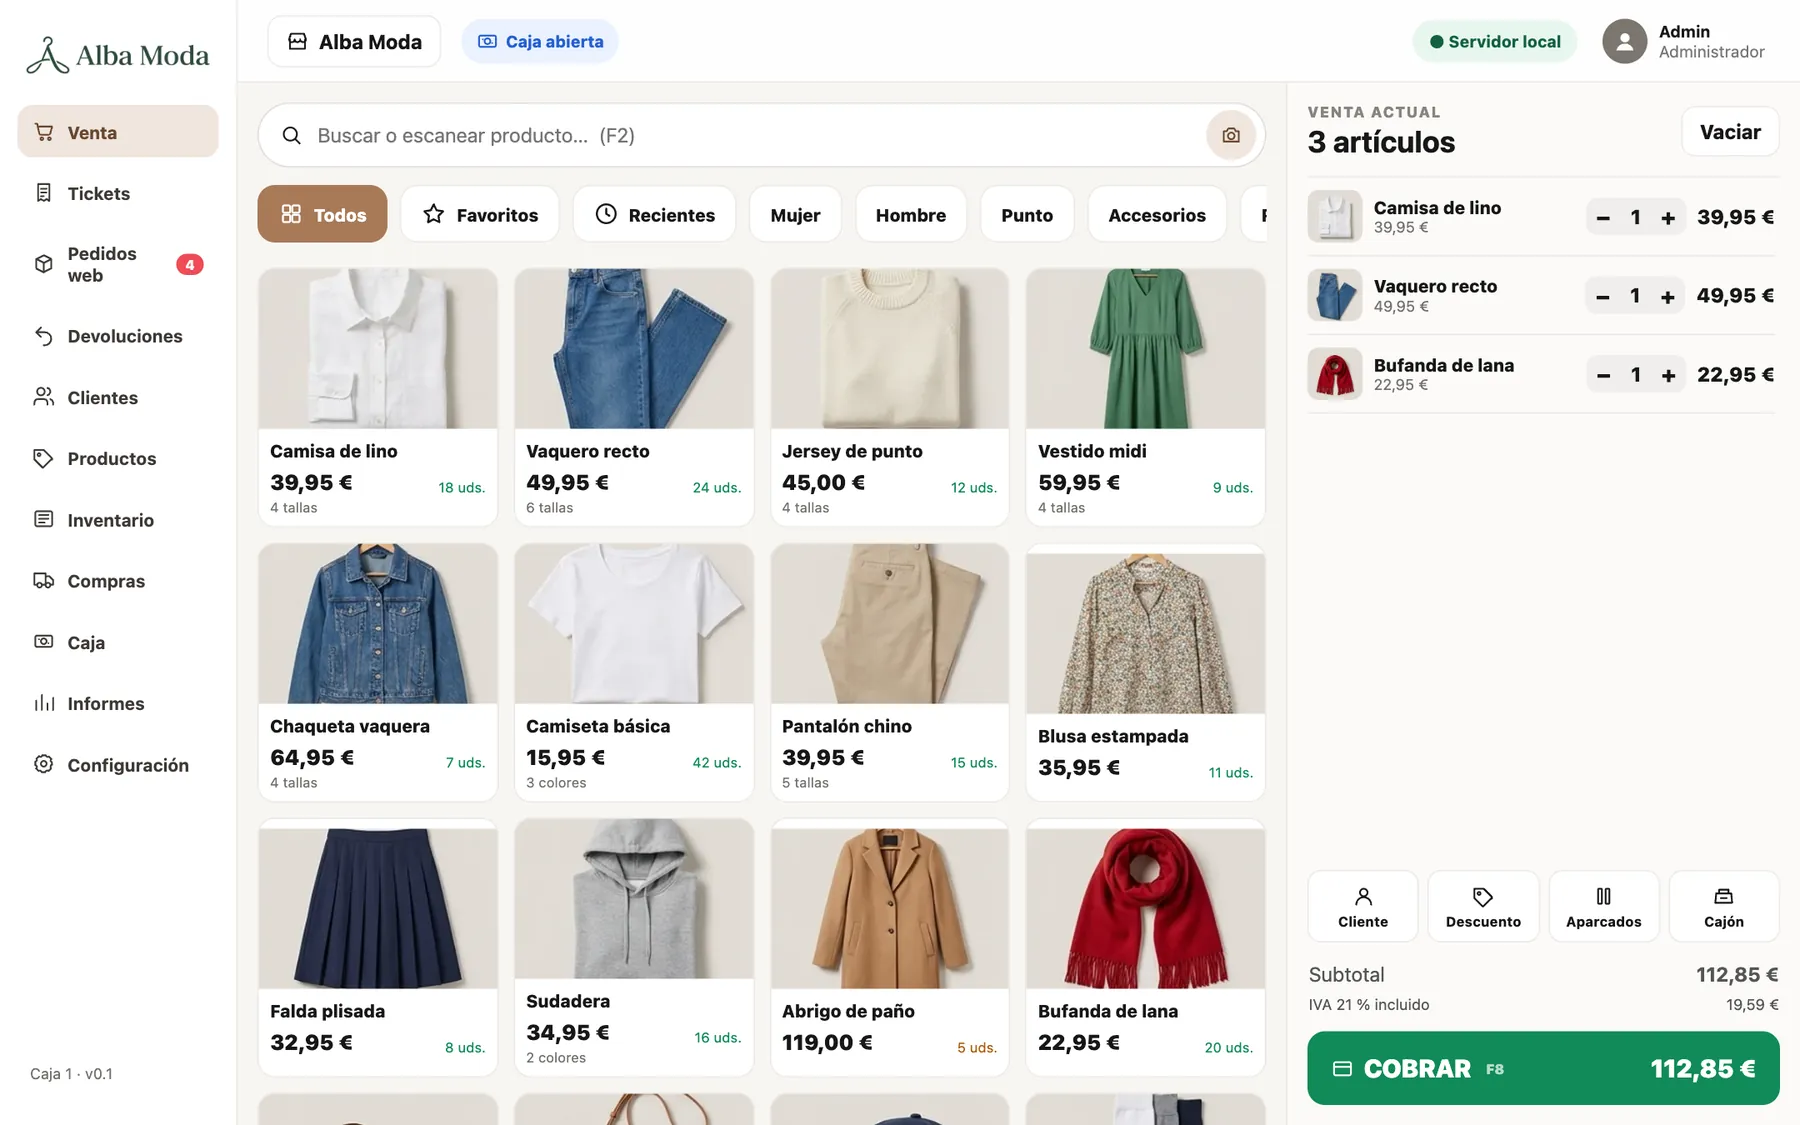Add Vestido midi to the sale
1800x1125 pixels.
[1145, 396]
